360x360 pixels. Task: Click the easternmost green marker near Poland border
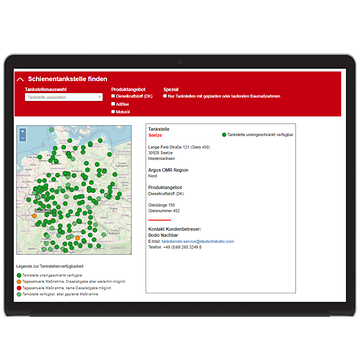coord(119,194)
